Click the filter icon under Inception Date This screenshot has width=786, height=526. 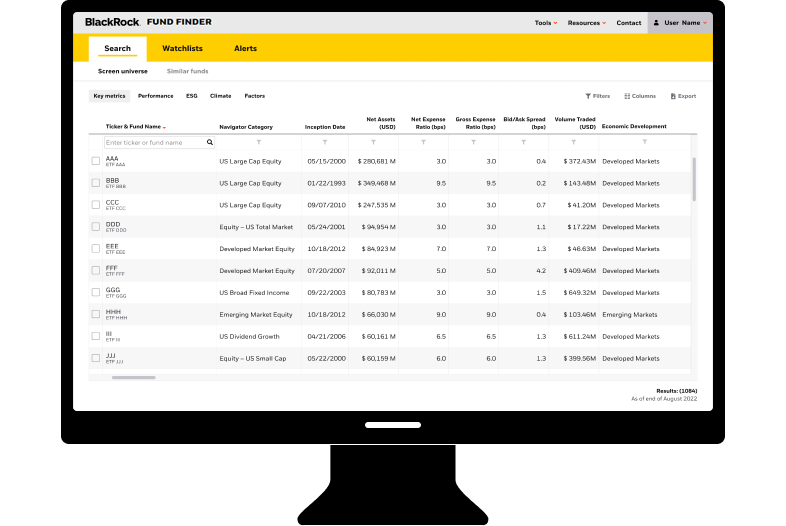[325, 143]
